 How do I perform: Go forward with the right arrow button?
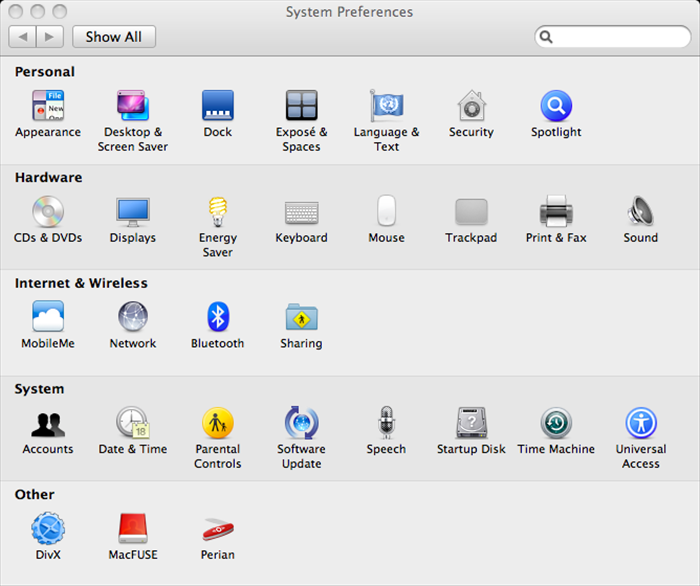point(50,37)
